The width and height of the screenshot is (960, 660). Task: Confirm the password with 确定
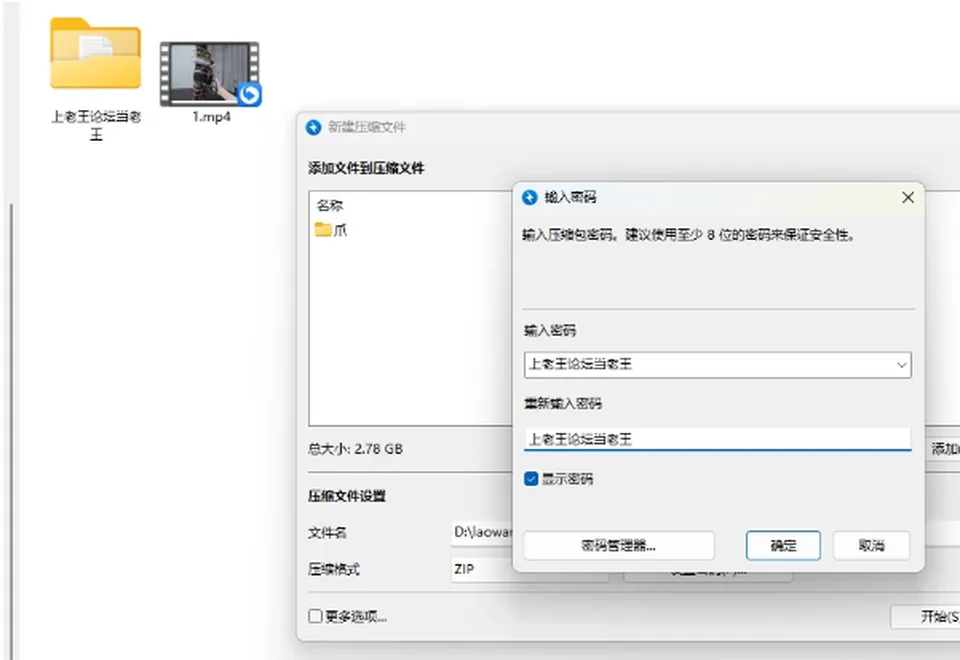[783, 546]
